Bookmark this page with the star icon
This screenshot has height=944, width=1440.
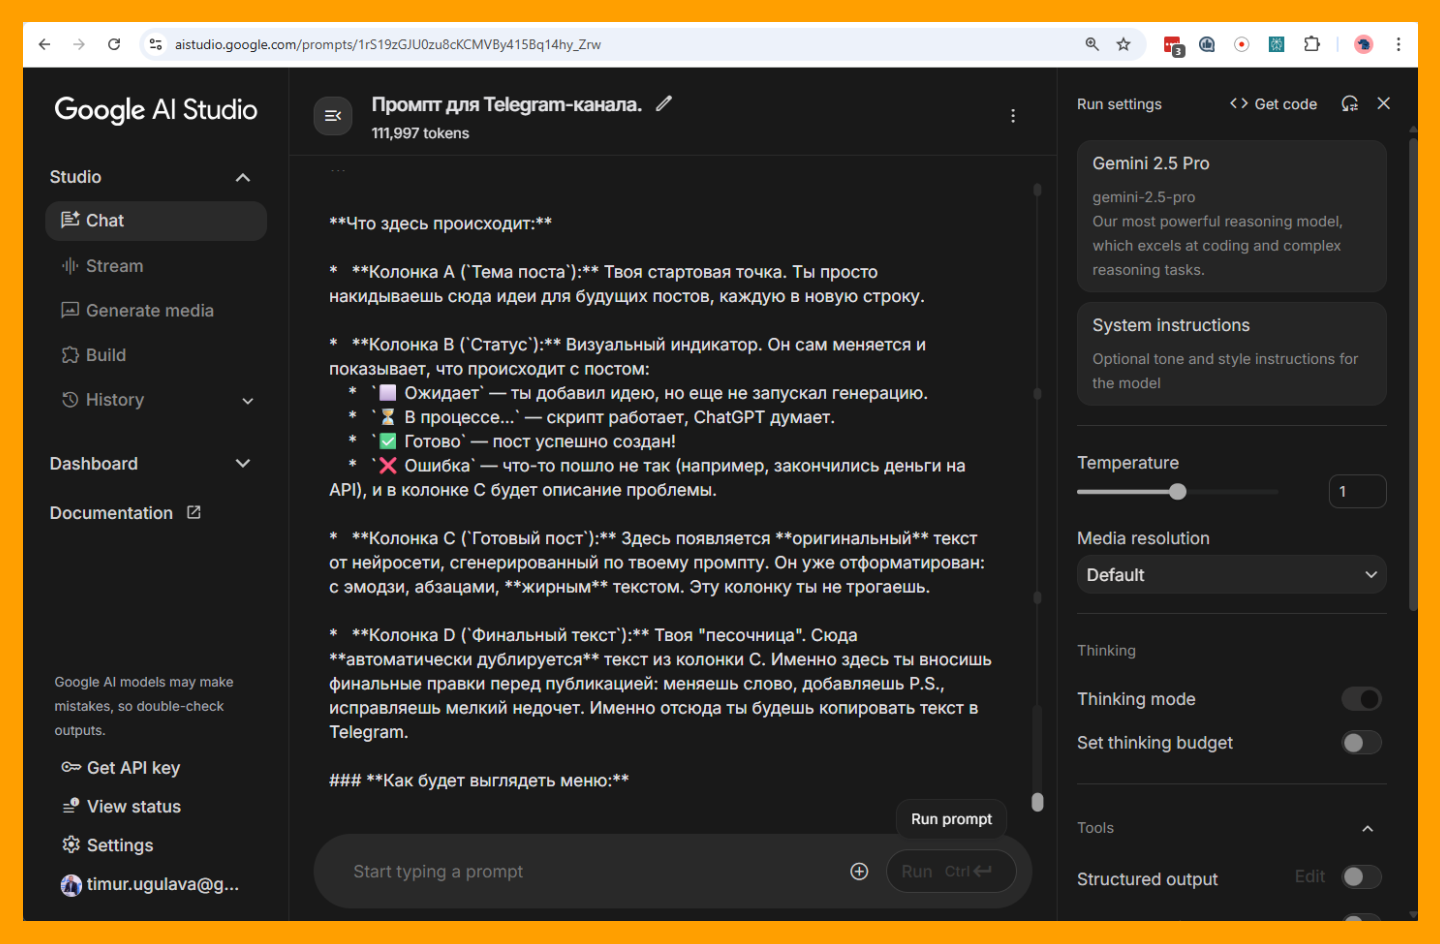point(1123,44)
